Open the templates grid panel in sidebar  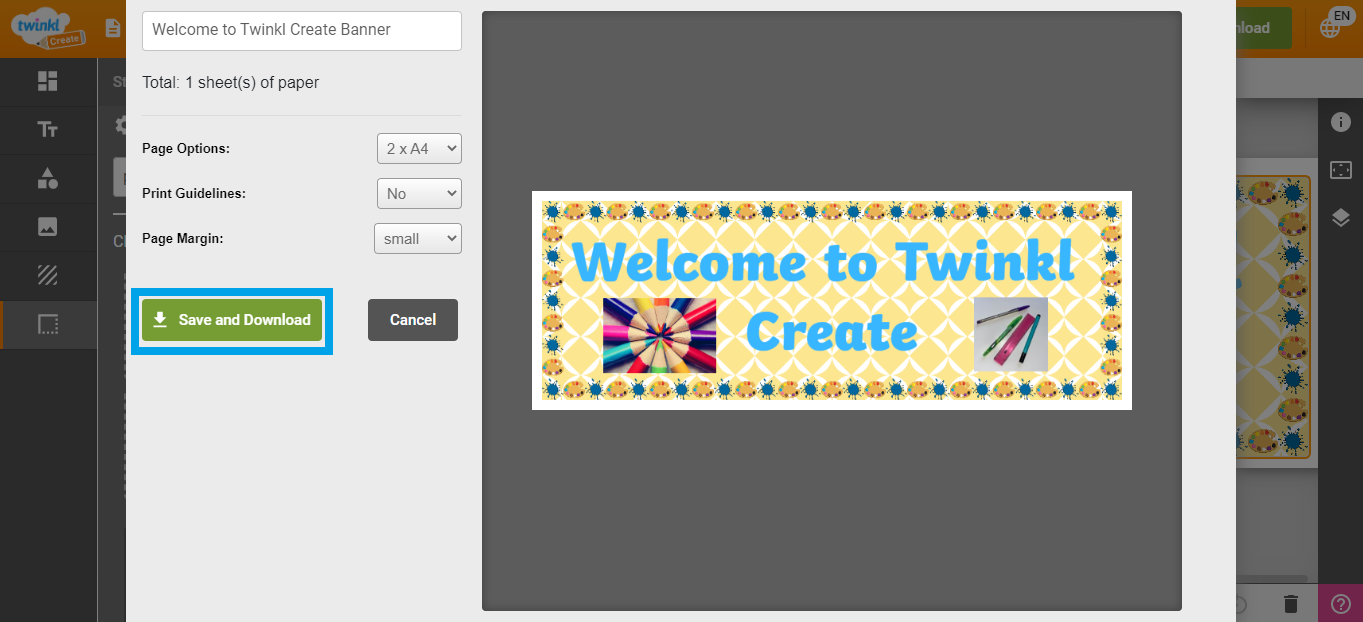click(47, 81)
